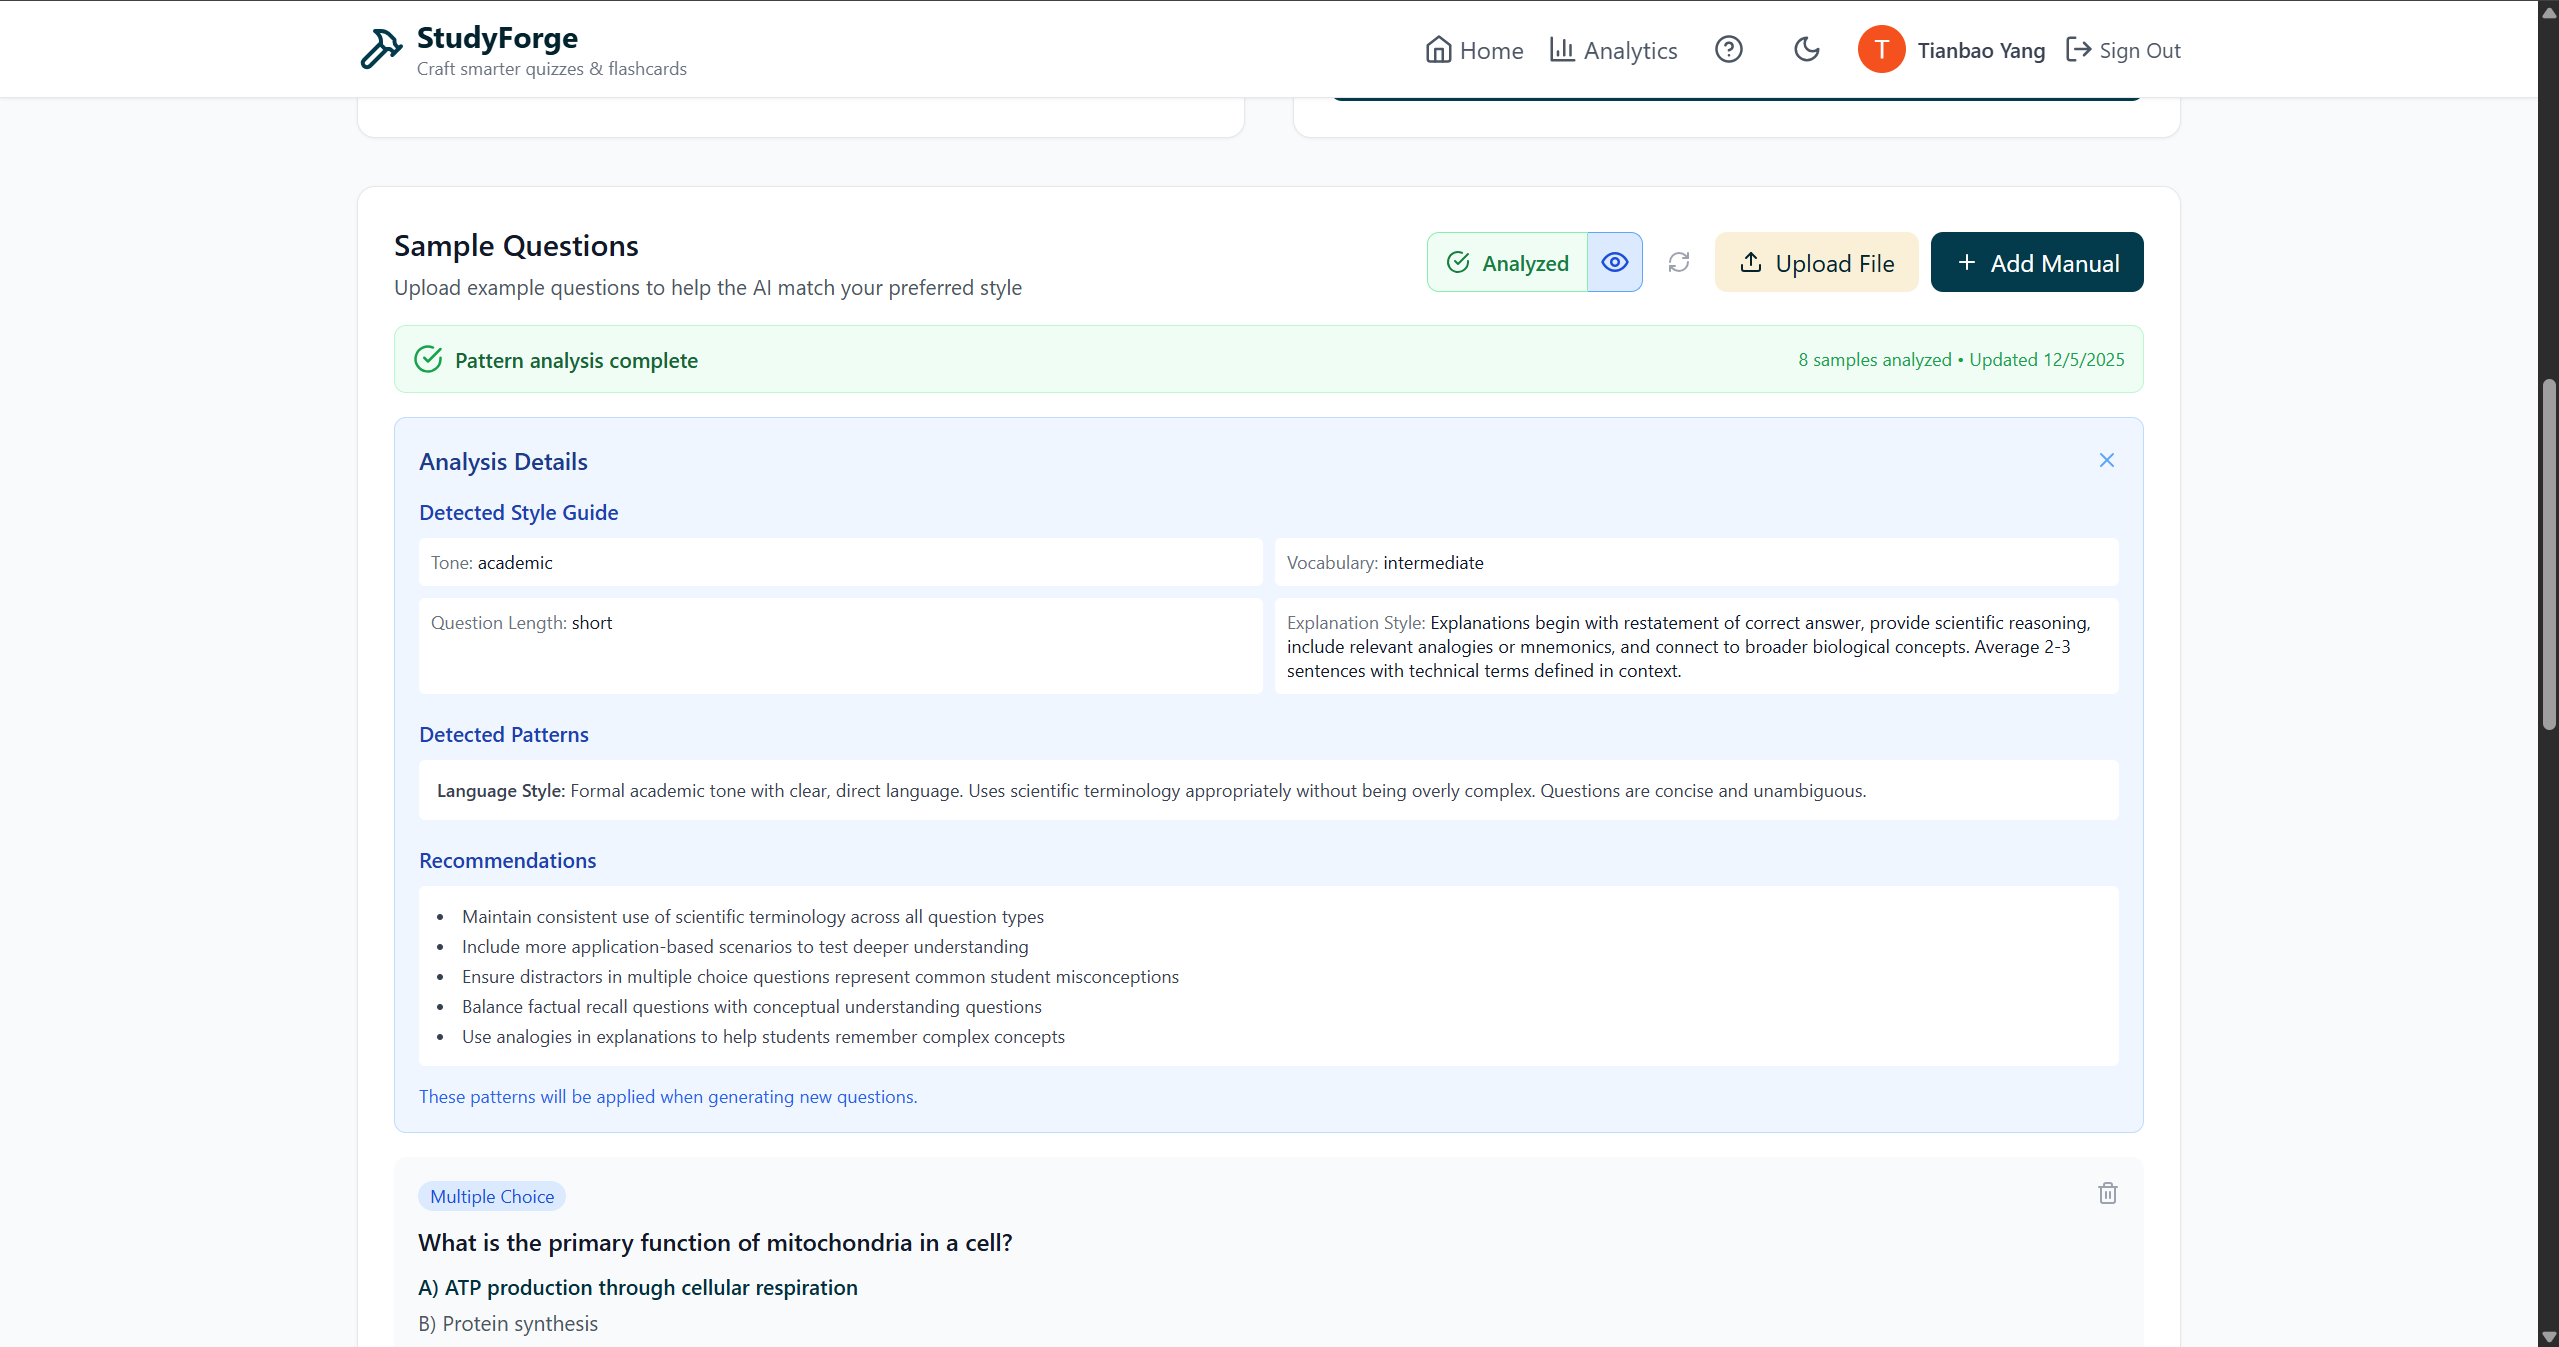Close the Analysis Details panel

[2106, 460]
